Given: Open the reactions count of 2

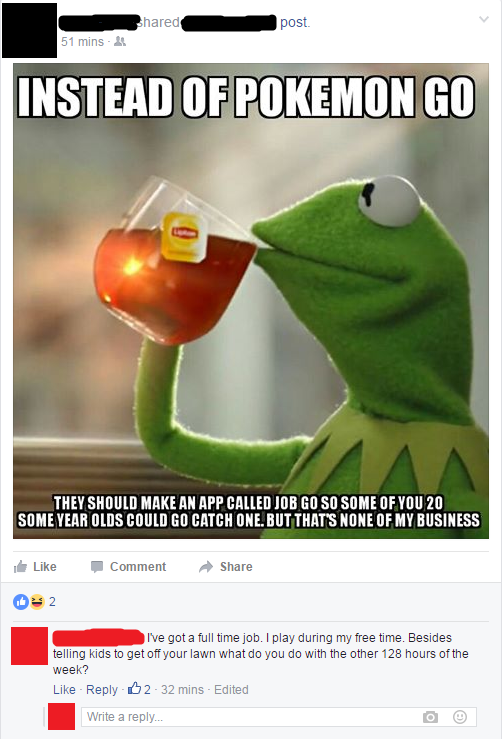Looking at the screenshot, I should coord(52,602).
